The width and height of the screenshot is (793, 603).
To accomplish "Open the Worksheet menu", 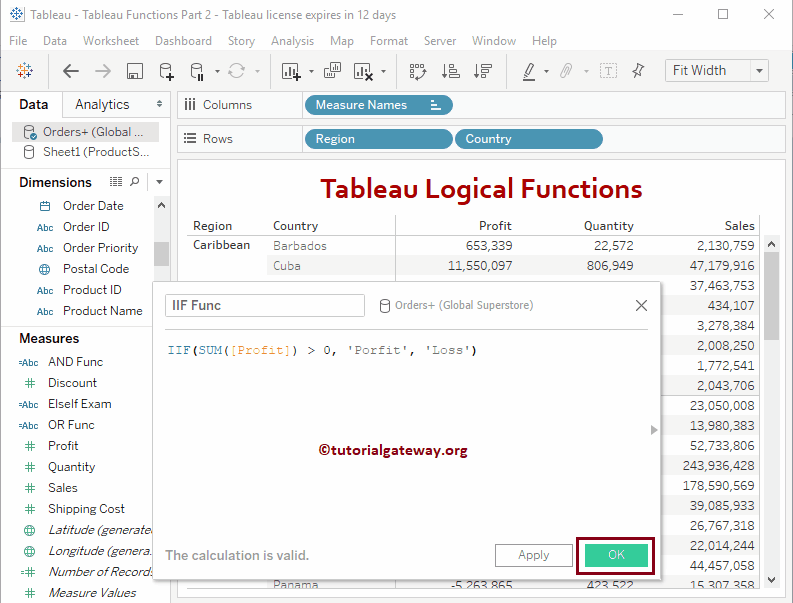I will coord(111,41).
